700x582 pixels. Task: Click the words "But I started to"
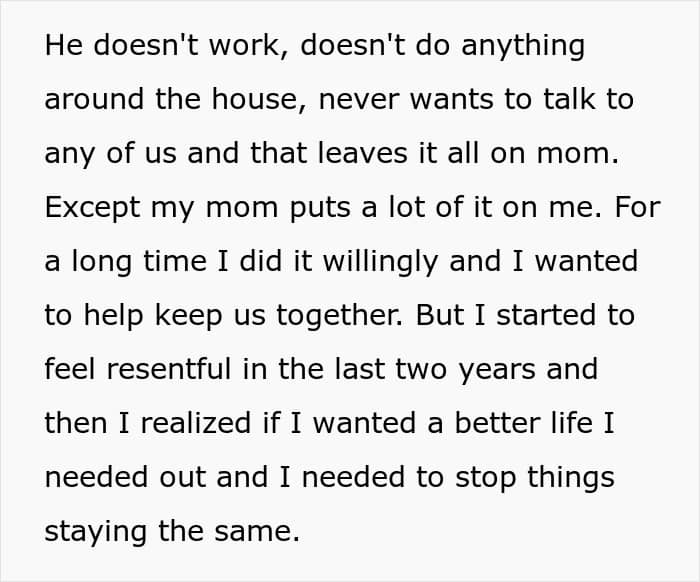tap(525, 315)
